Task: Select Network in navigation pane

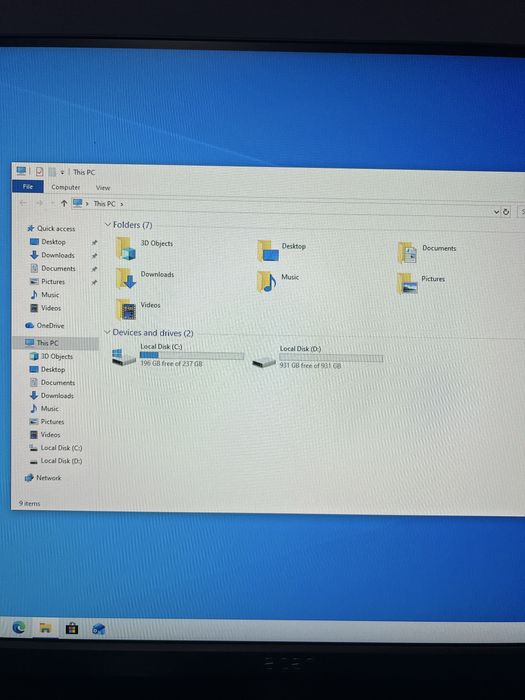Action: click(49, 478)
